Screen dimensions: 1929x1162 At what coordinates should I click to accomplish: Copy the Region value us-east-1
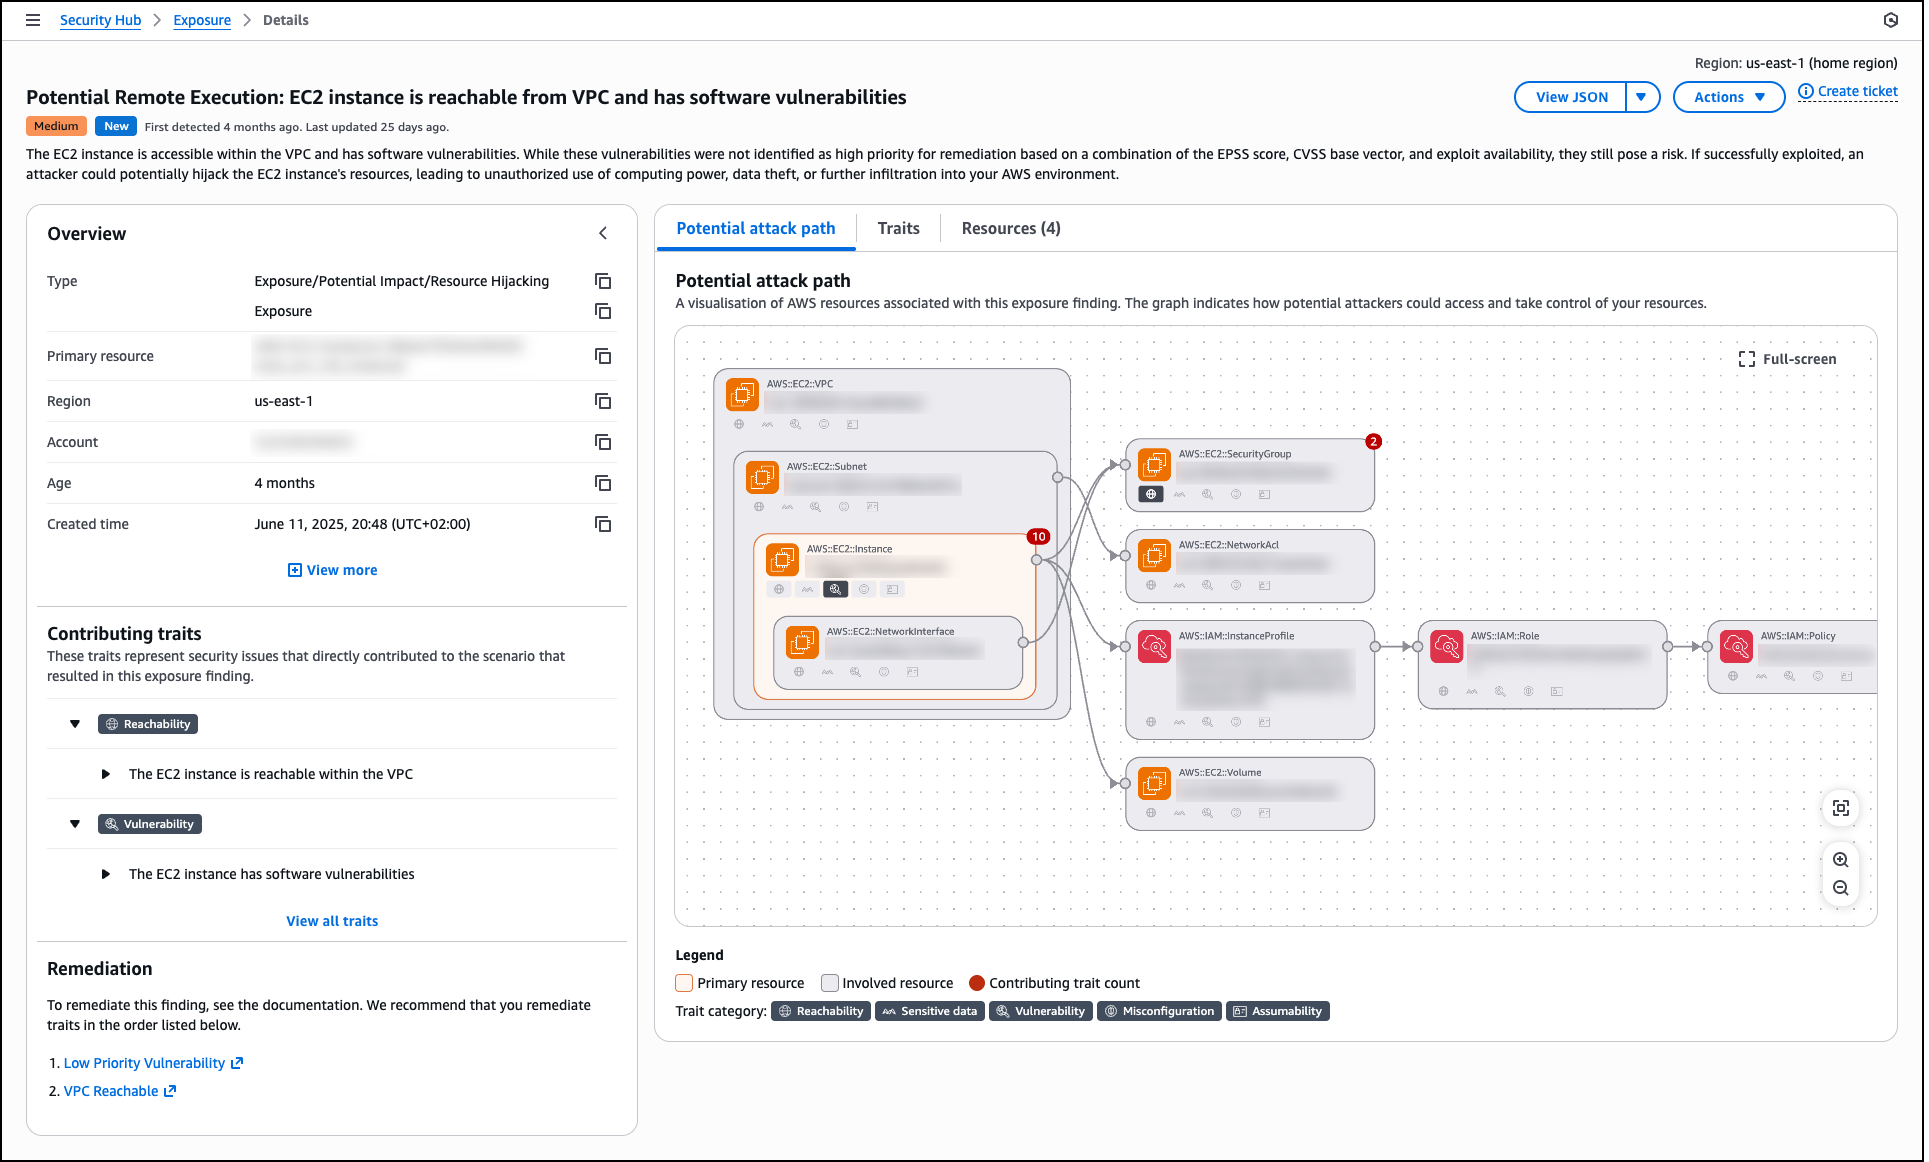click(x=603, y=401)
